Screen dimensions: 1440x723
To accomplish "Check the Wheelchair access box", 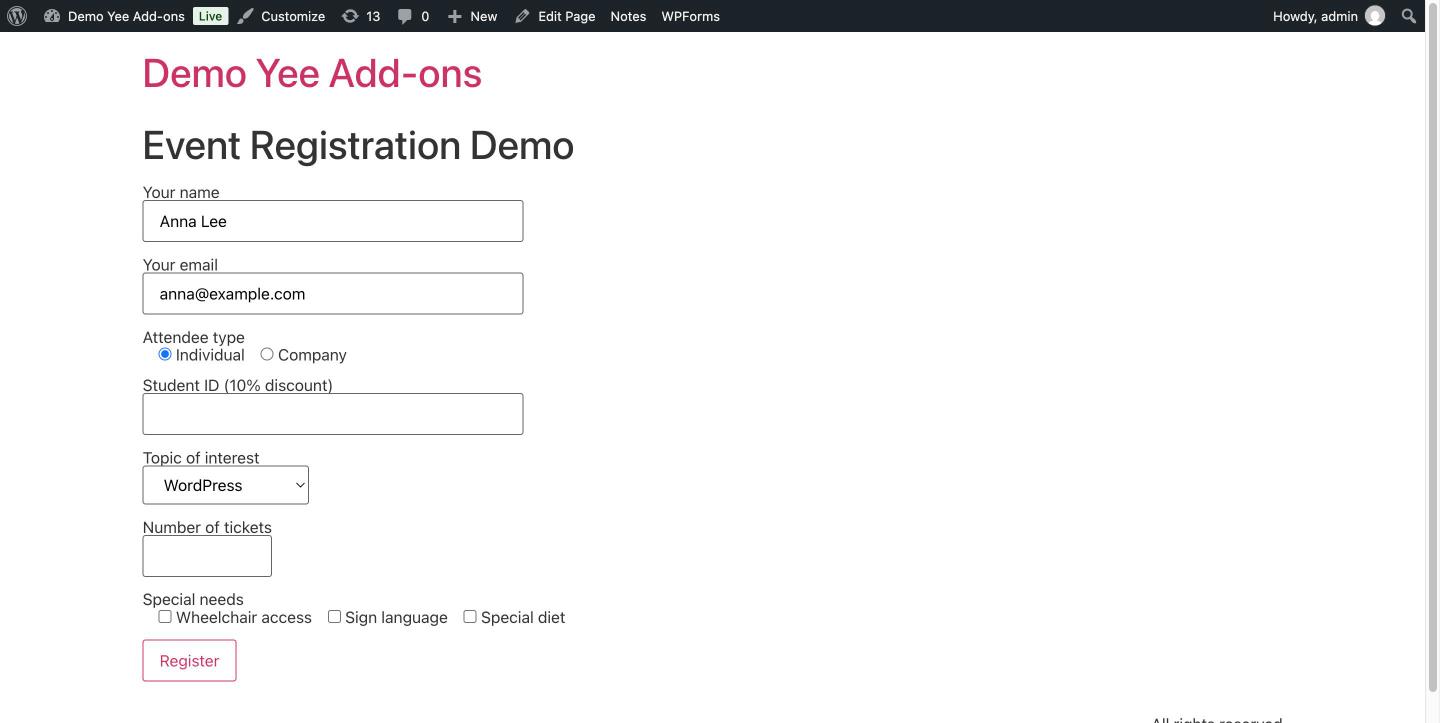I will click(x=165, y=616).
